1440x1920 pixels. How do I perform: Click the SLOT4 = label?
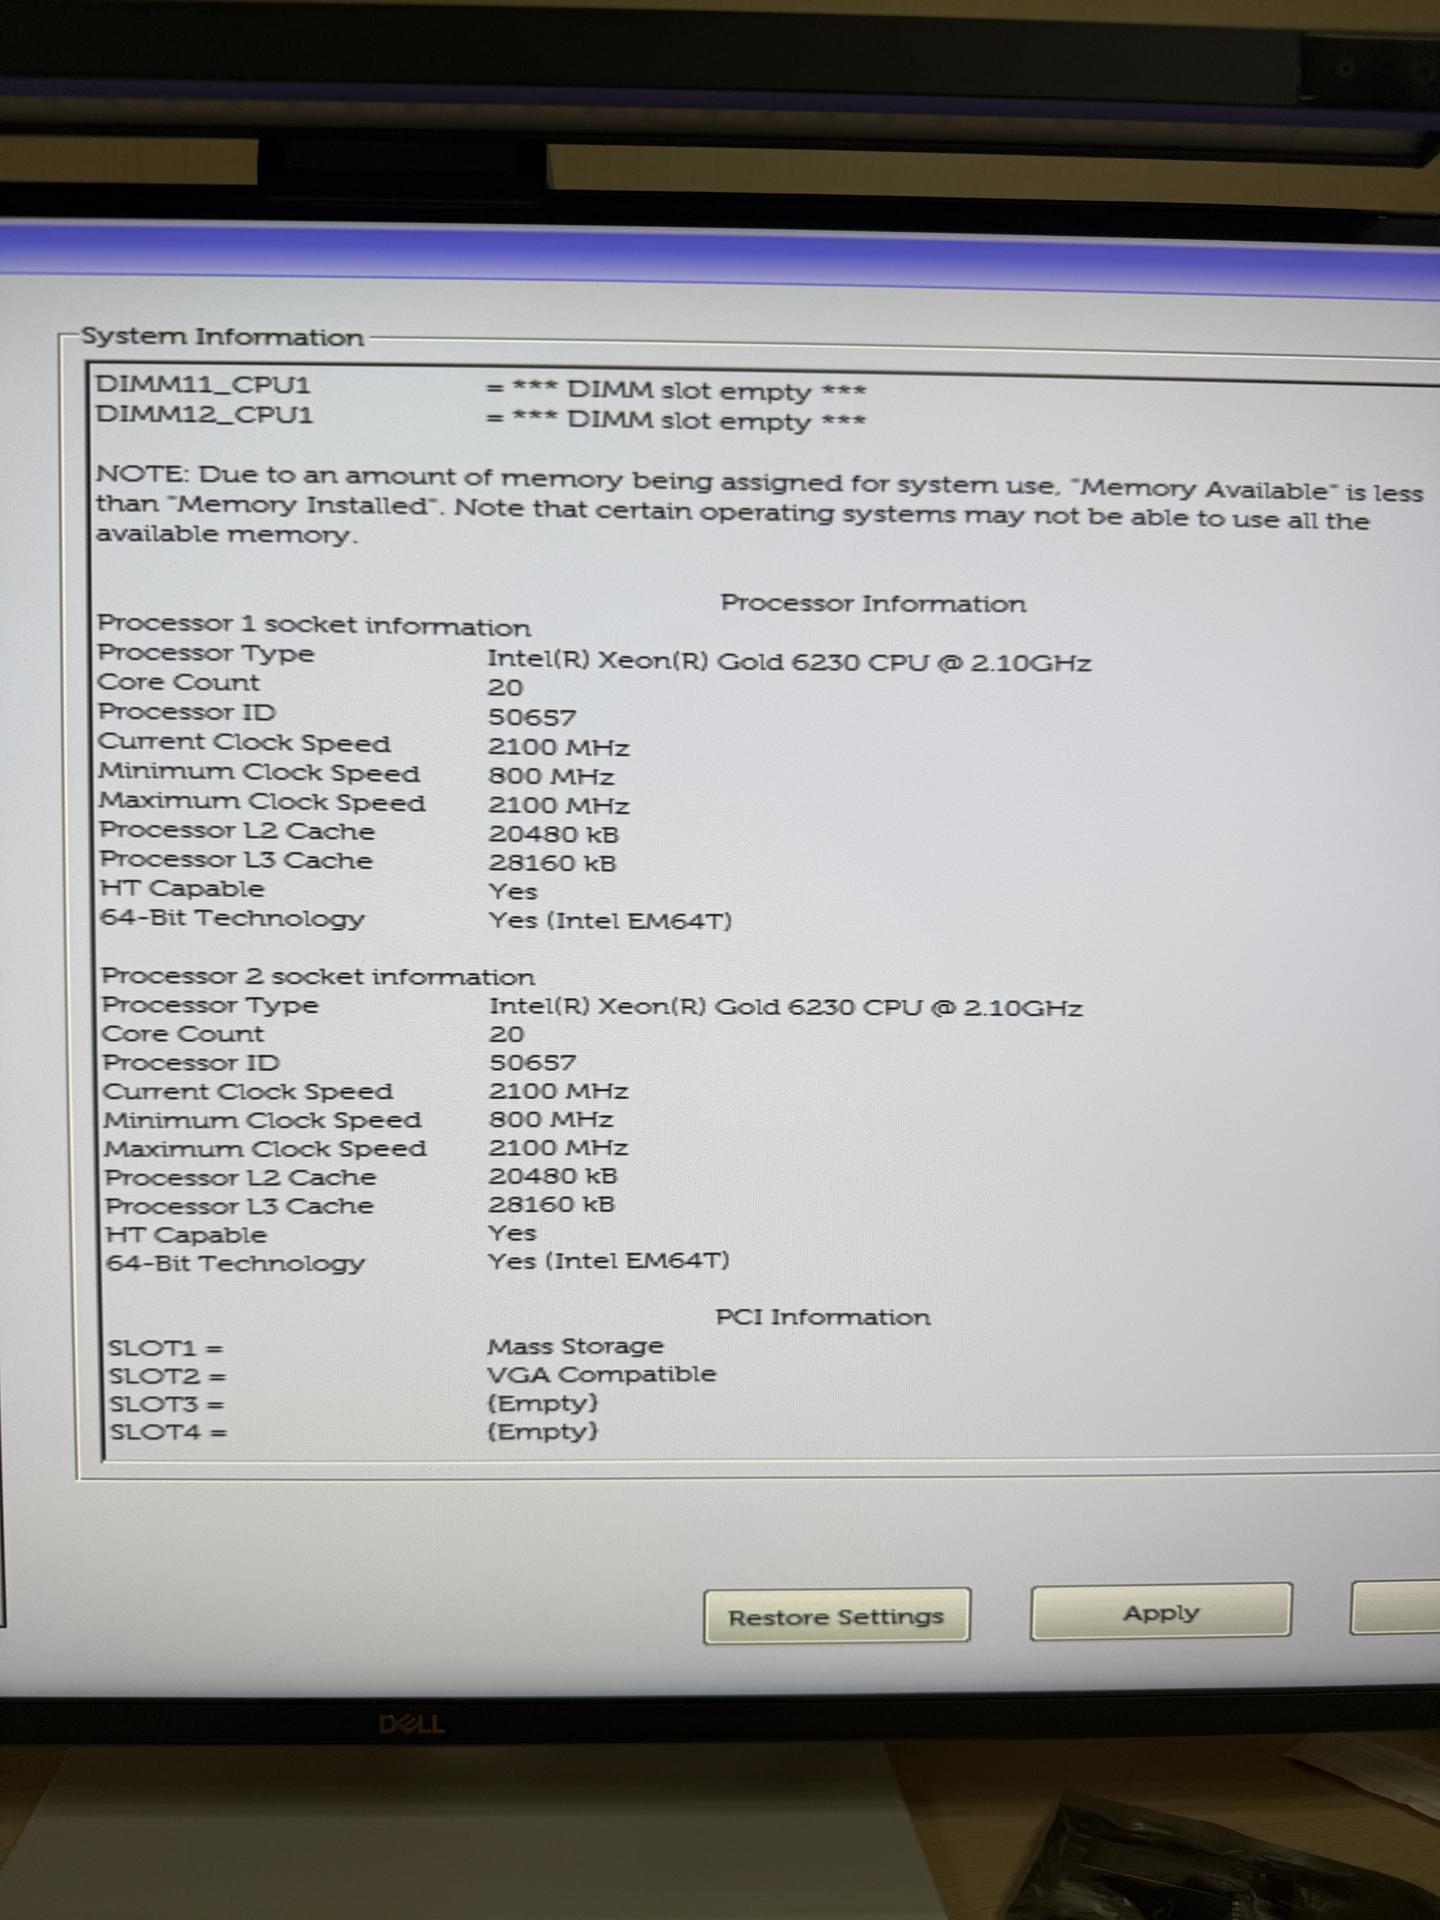point(169,1433)
